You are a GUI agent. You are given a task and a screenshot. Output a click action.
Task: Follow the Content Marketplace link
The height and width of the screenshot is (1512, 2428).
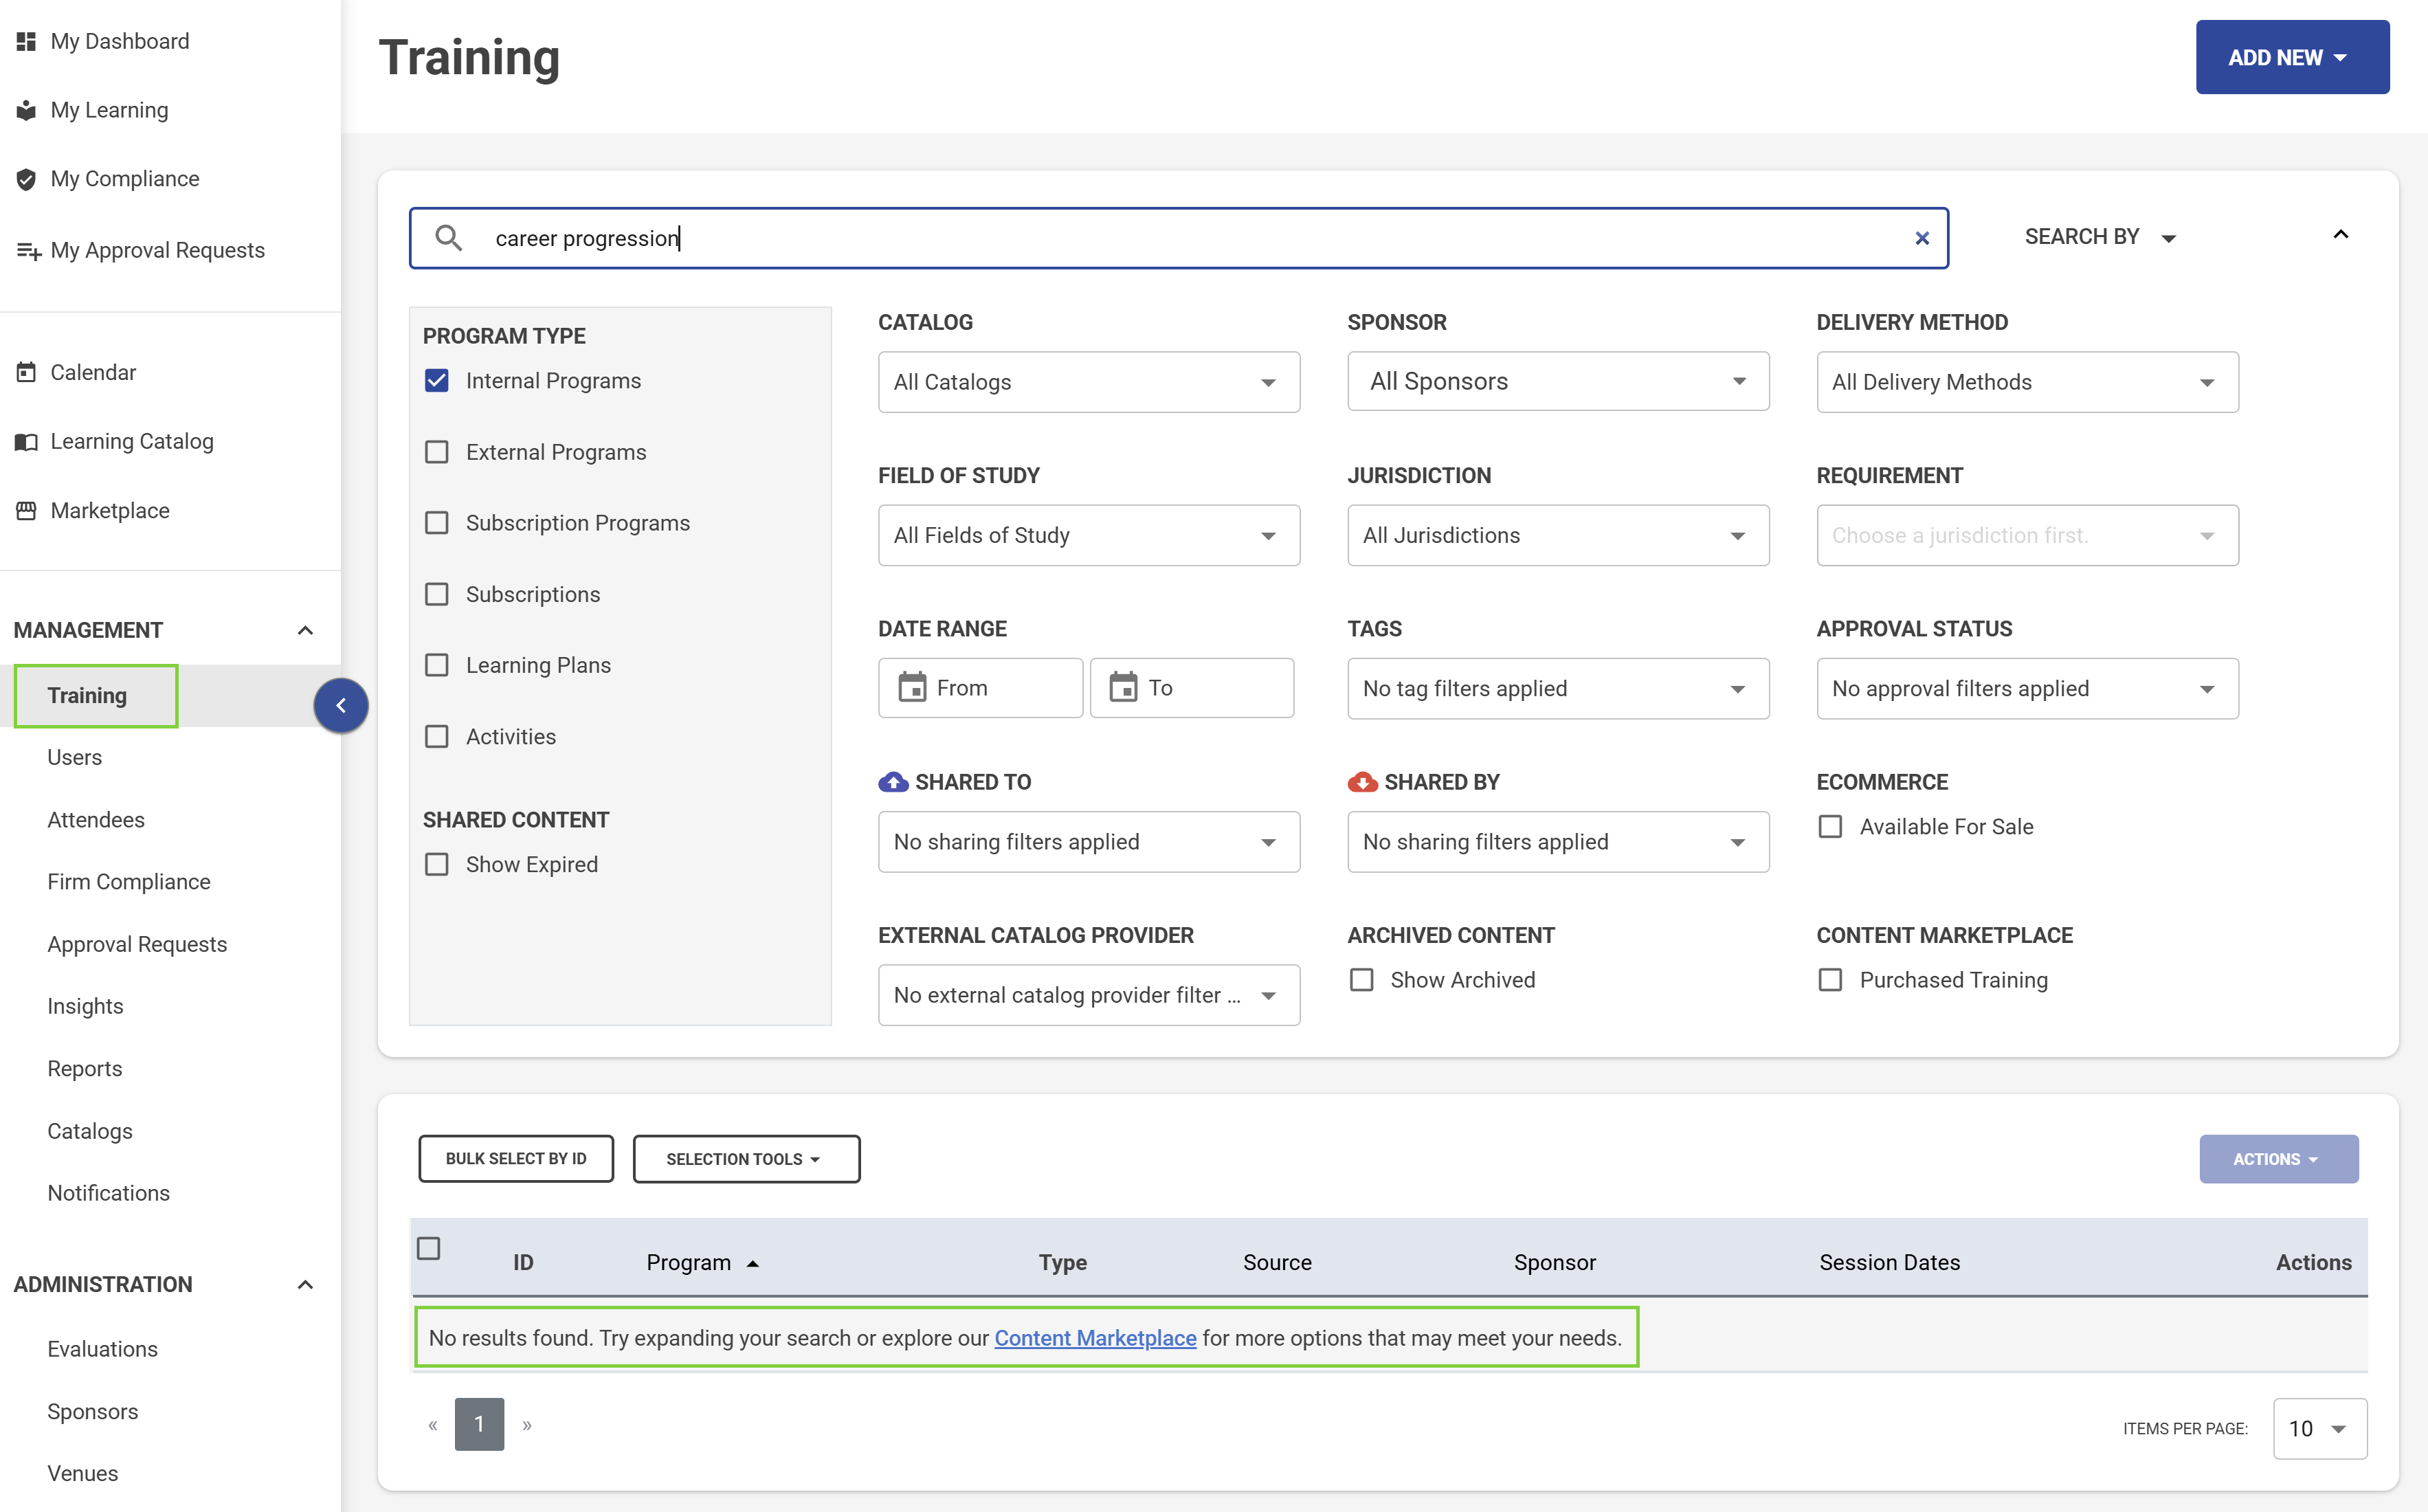tap(1095, 1338)
